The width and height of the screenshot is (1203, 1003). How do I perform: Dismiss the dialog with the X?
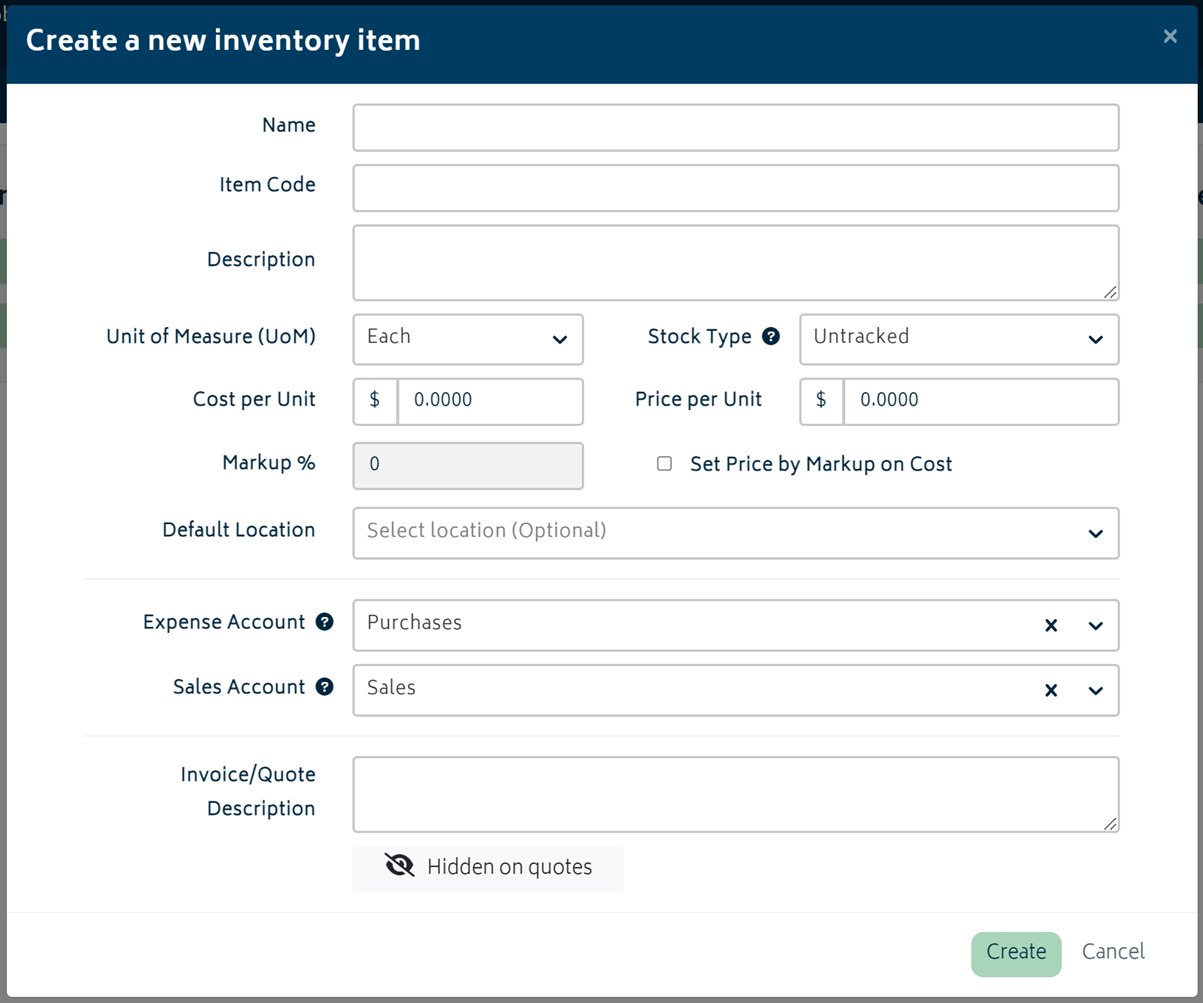click(1170, 36)
